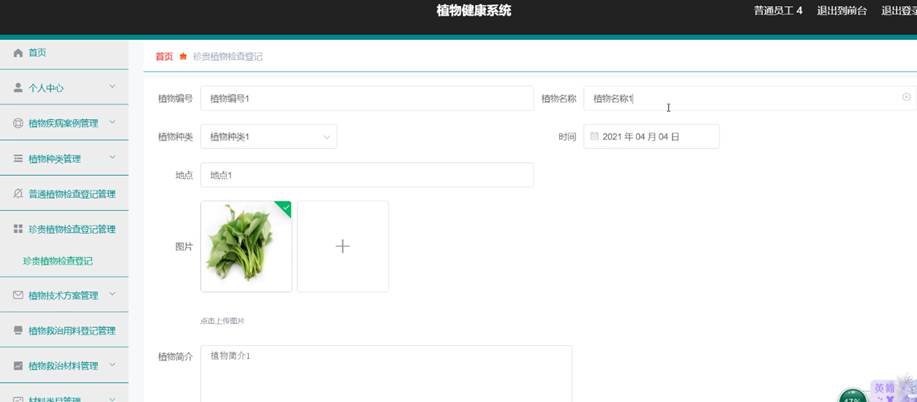Click the 退出到前台 link
This screenshot has width=917, height=402.
point(842,11)
